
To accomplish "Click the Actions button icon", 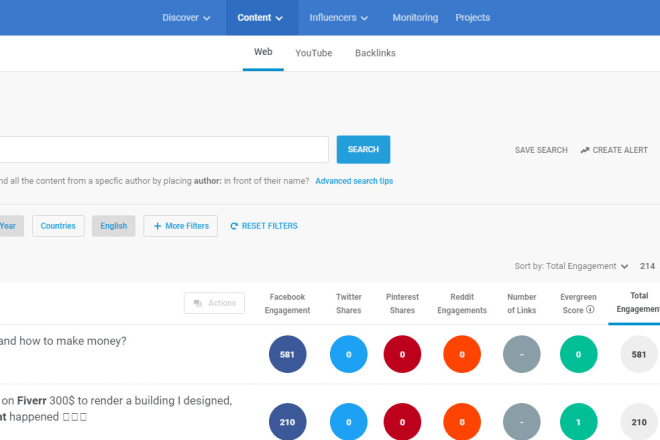I will 198,303.
